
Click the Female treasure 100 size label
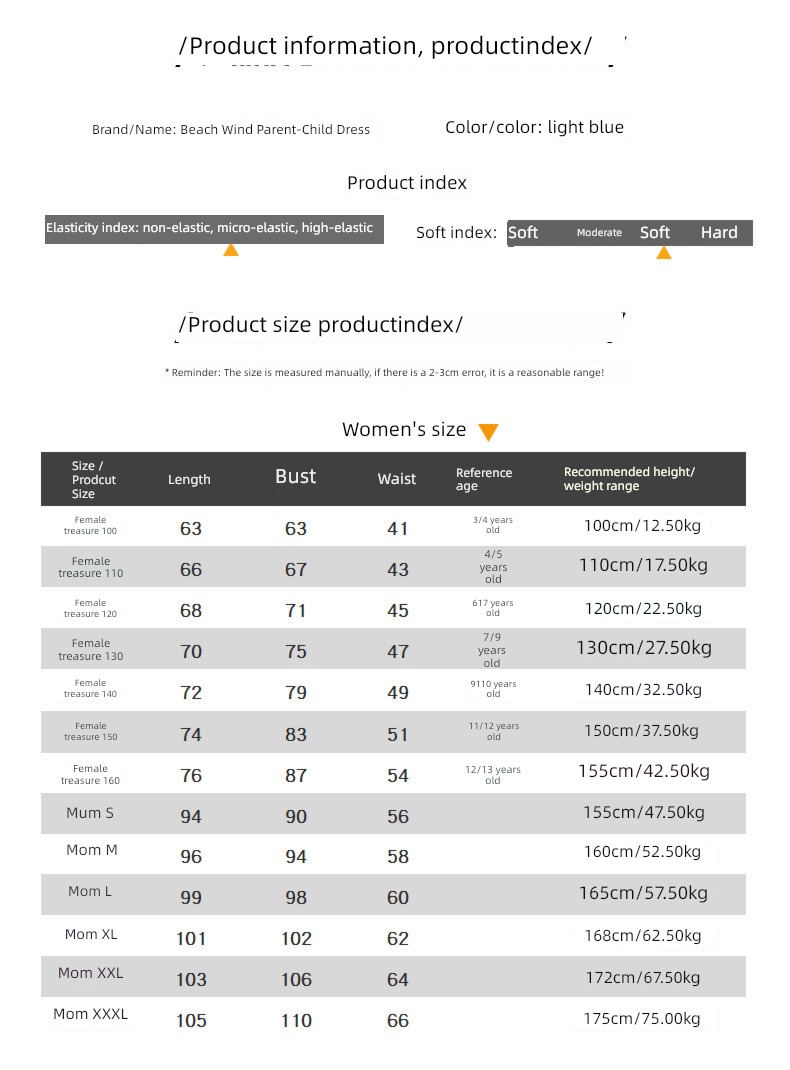tap(90, 526)
